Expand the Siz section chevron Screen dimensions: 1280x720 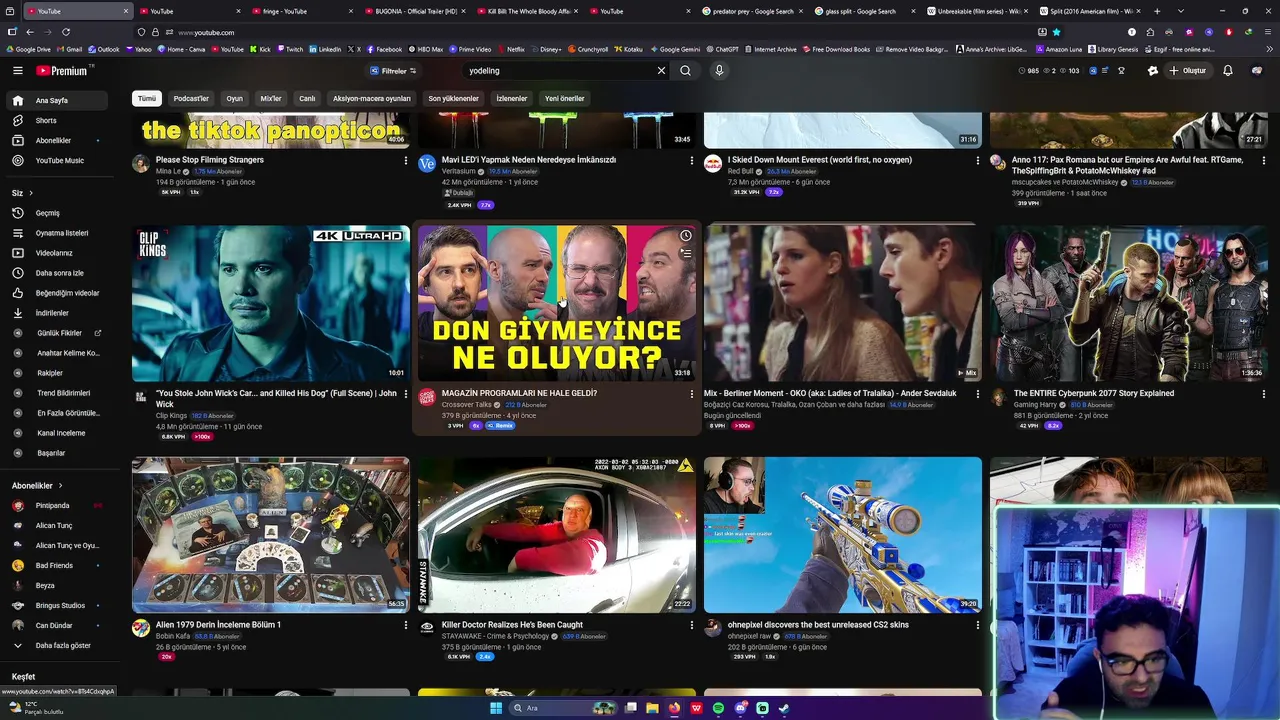31,193
